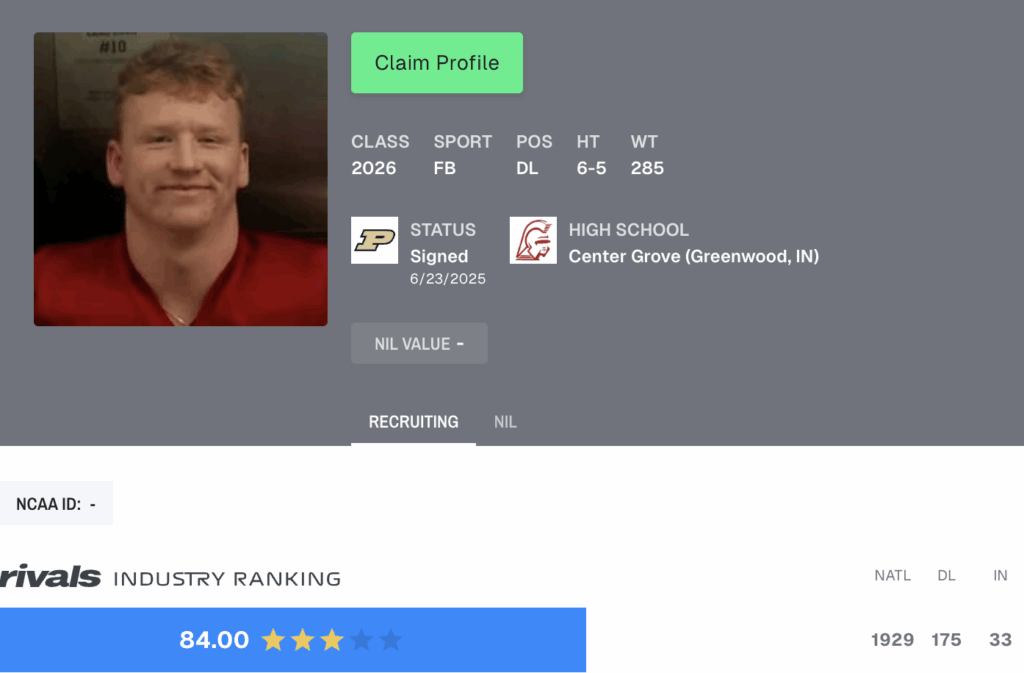Screen dimensions: 1024x673
Task: Click the Center Grove Trojan logo
Action: click(x=533, y=240)
